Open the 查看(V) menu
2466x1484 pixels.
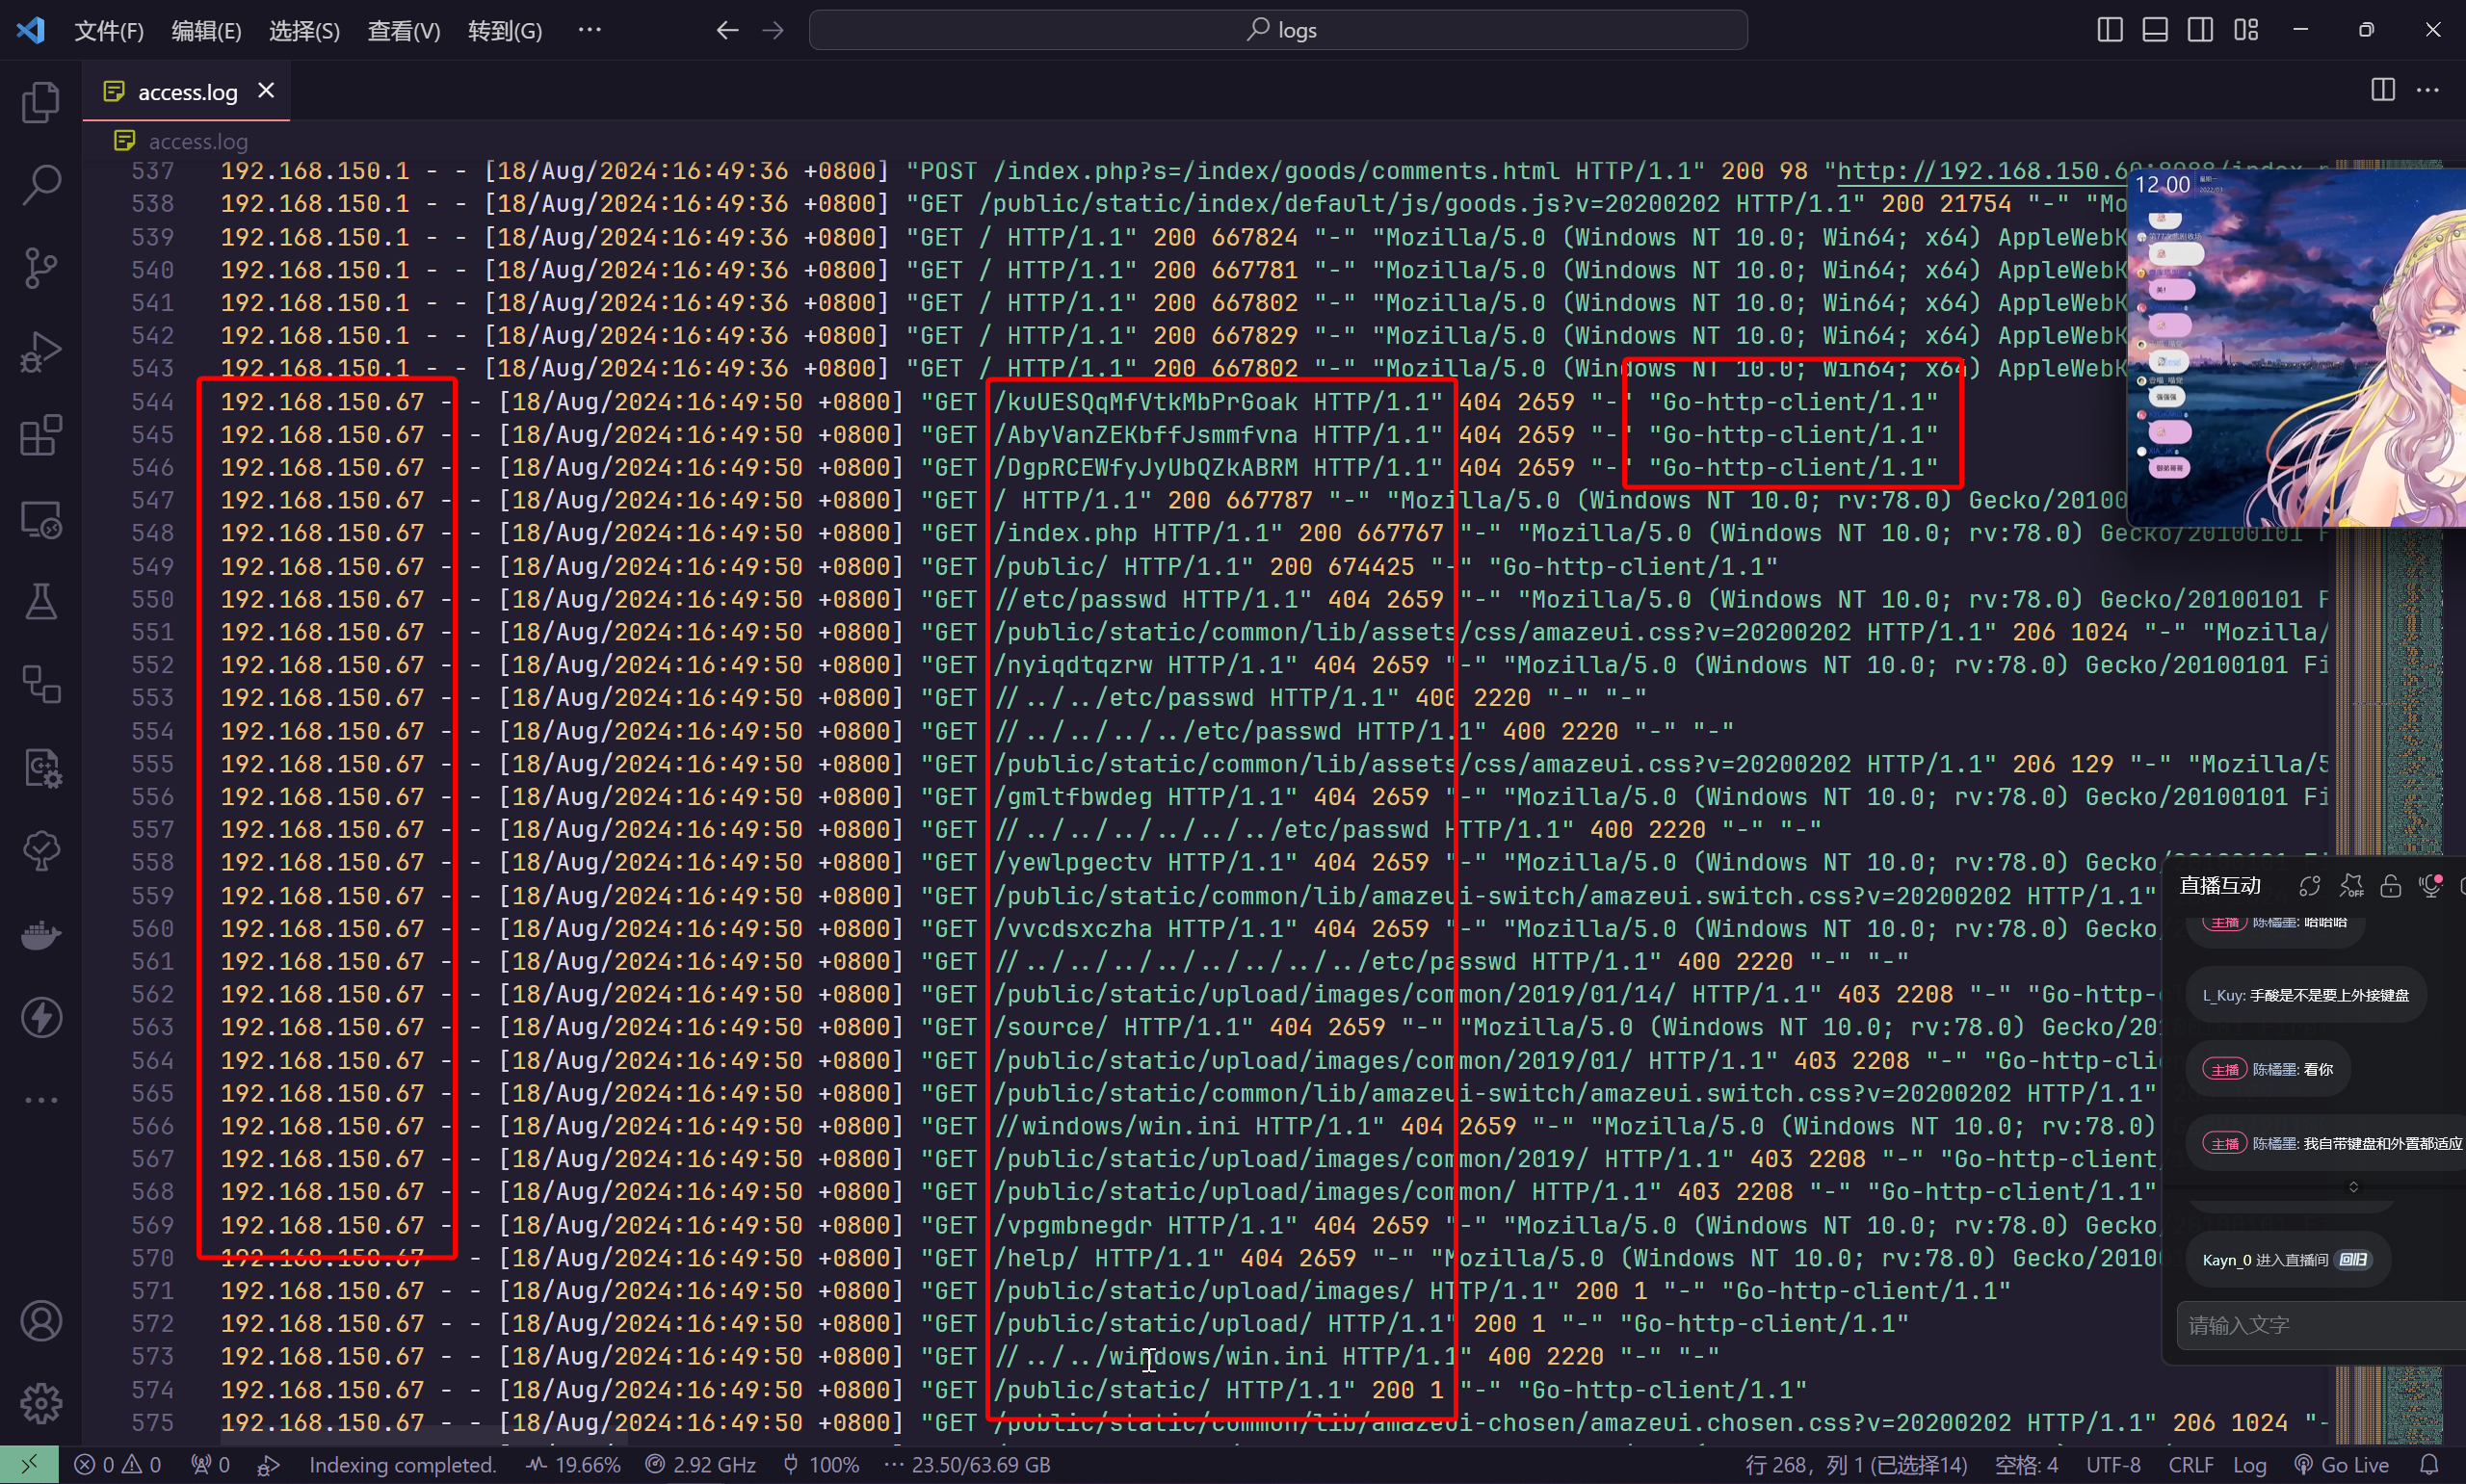[403, 30]
